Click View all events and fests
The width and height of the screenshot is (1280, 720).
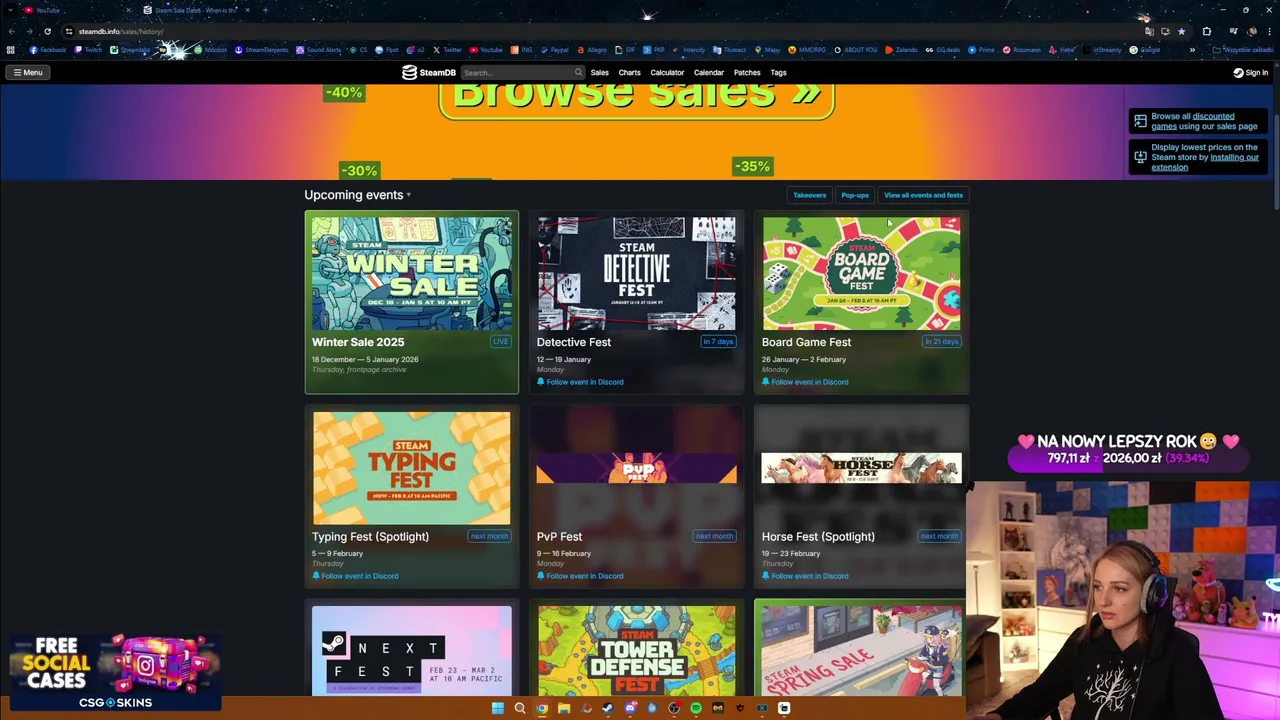pyautogui.click(x=923, y=195)
